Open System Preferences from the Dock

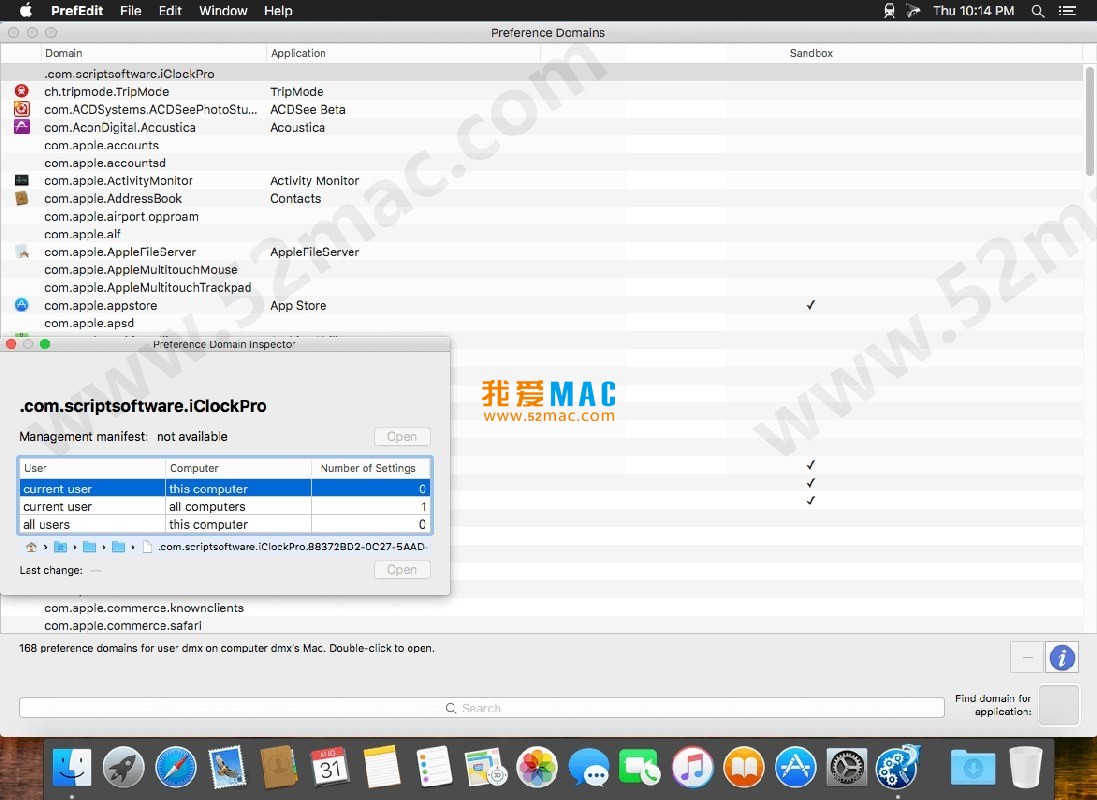(847, 768)
